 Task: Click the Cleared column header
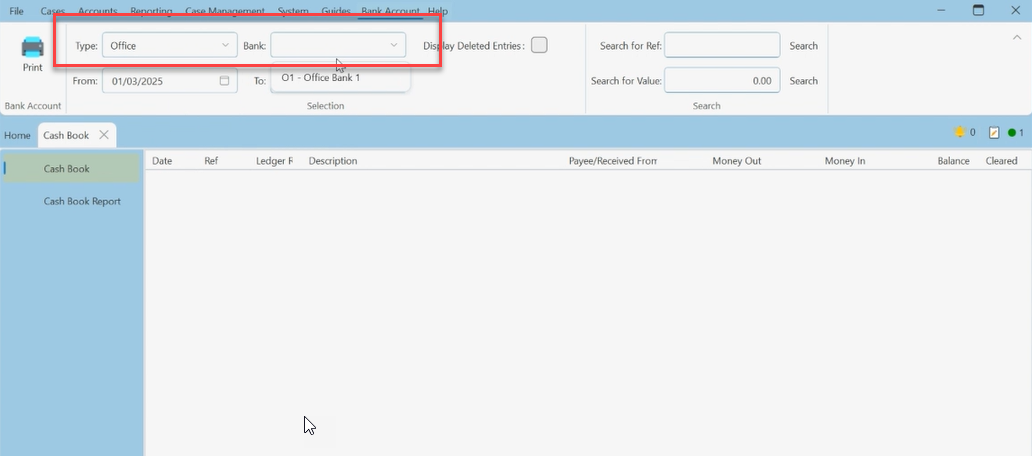coord(1001,161)
